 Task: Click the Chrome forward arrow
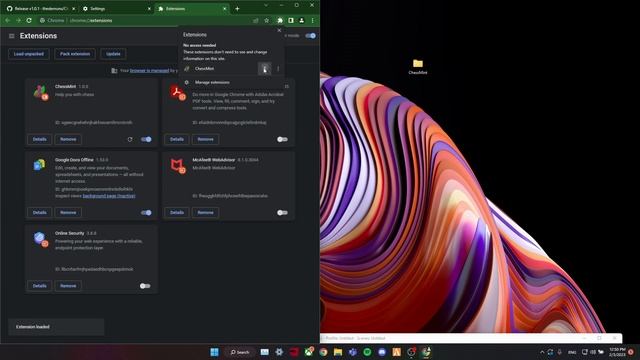pos(18,20)
